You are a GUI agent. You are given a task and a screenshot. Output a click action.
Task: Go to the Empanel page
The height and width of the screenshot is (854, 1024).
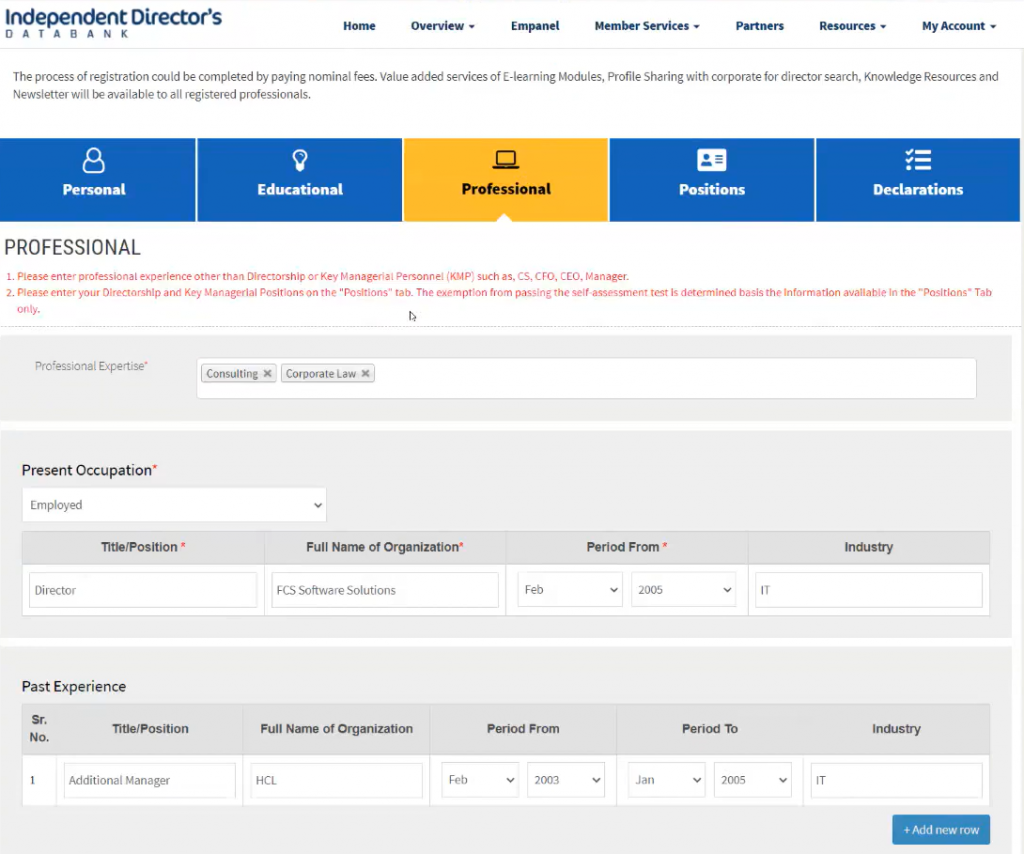pyautogui.click(x=535, y=26)
